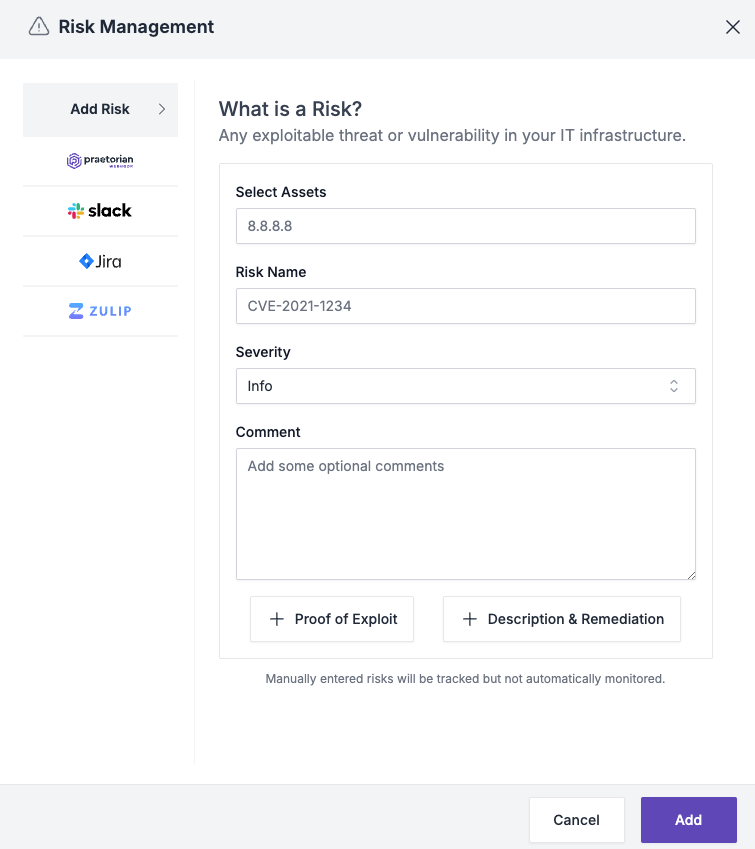Expand the Add Risk section chevron
Image resolution: width=755 pixels, height=849 pixels.
163,109
